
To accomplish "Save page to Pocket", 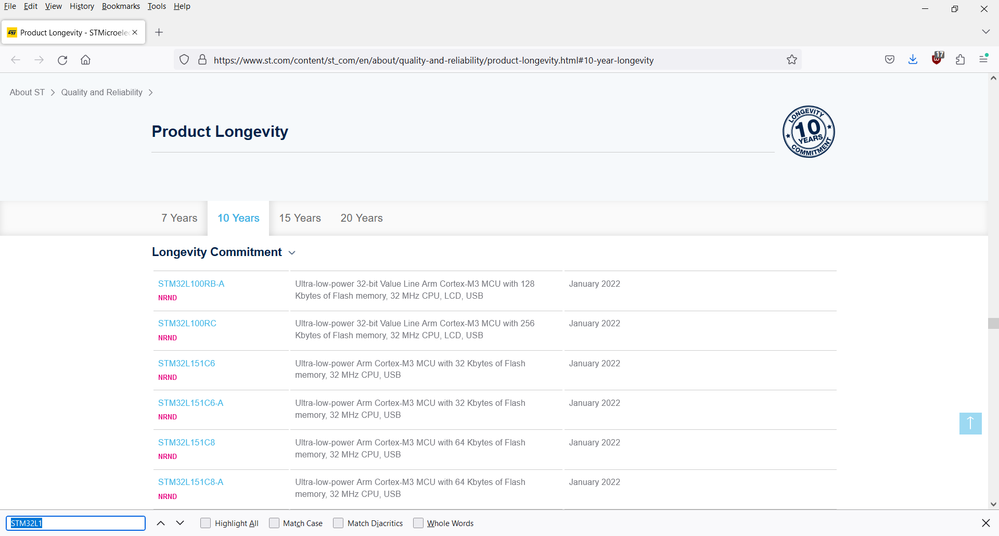I will click(x=889, y=59).
